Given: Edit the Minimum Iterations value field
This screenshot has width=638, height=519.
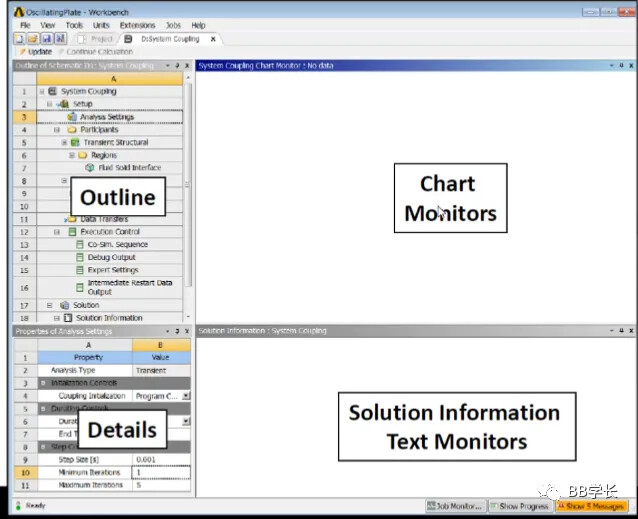Looking at the screenshot, I should tap(160, 472).
